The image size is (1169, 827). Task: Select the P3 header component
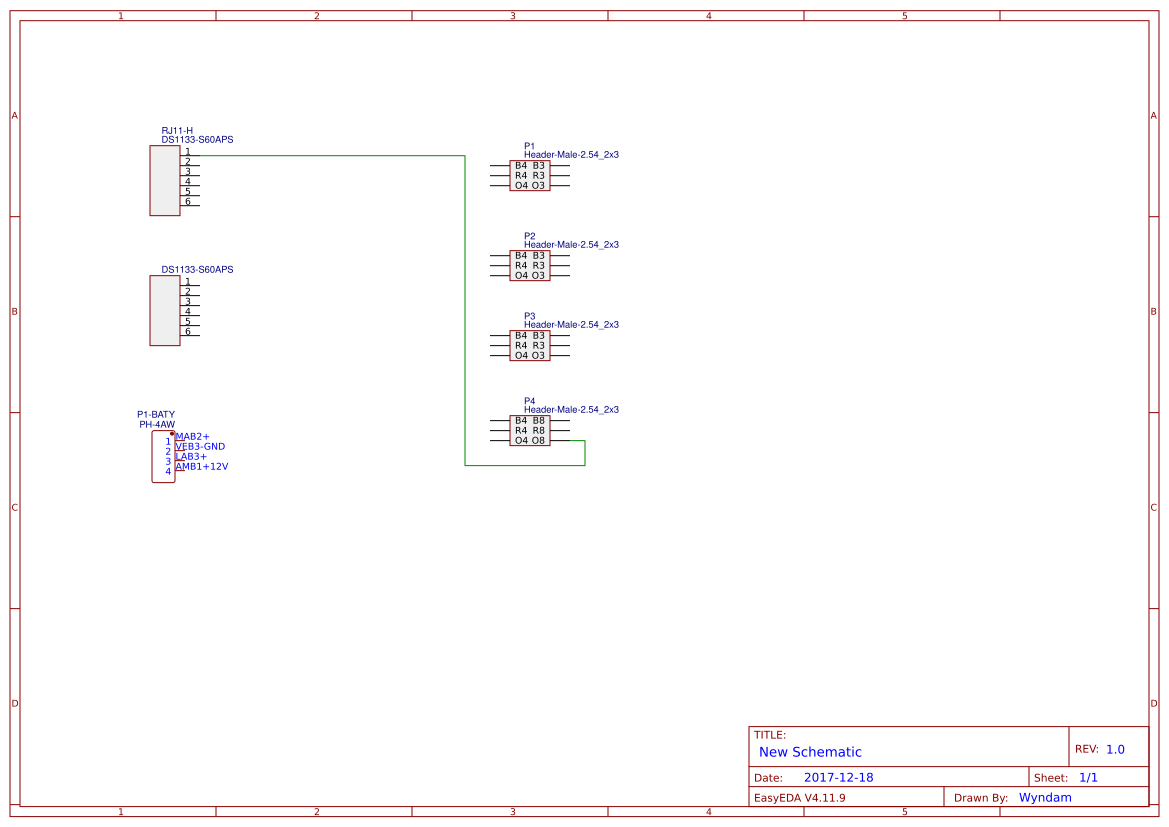coord(528,345)
